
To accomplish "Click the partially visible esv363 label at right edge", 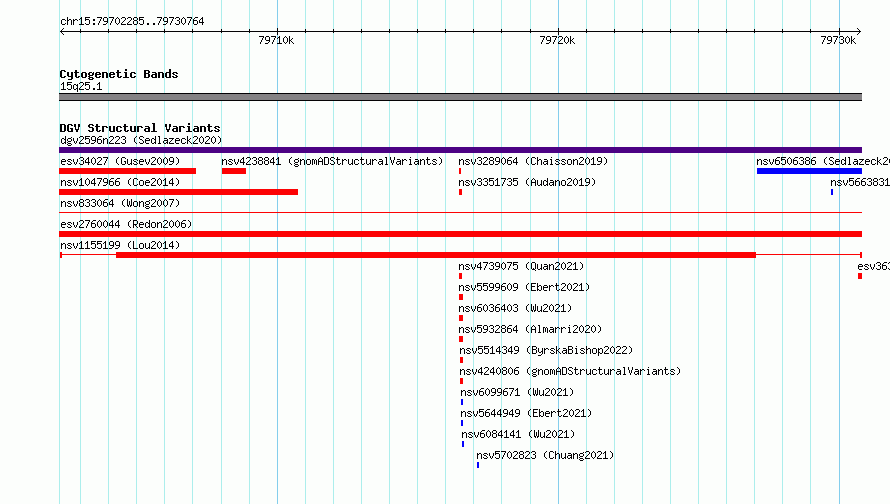I will pyautogui.click(x=874, y=266).
